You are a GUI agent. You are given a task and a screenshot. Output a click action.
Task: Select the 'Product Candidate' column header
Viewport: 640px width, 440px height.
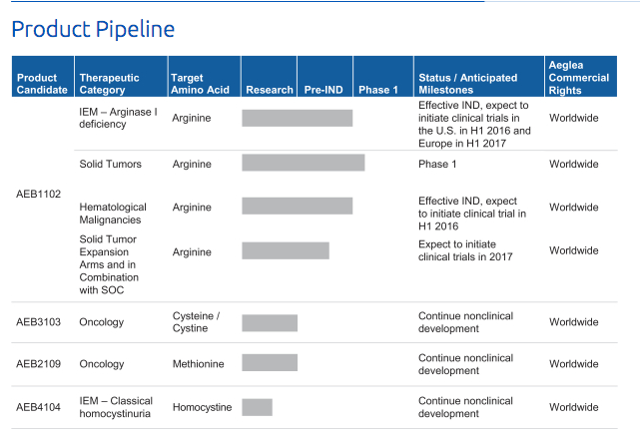pyautogui.click(x=43, y=76)
